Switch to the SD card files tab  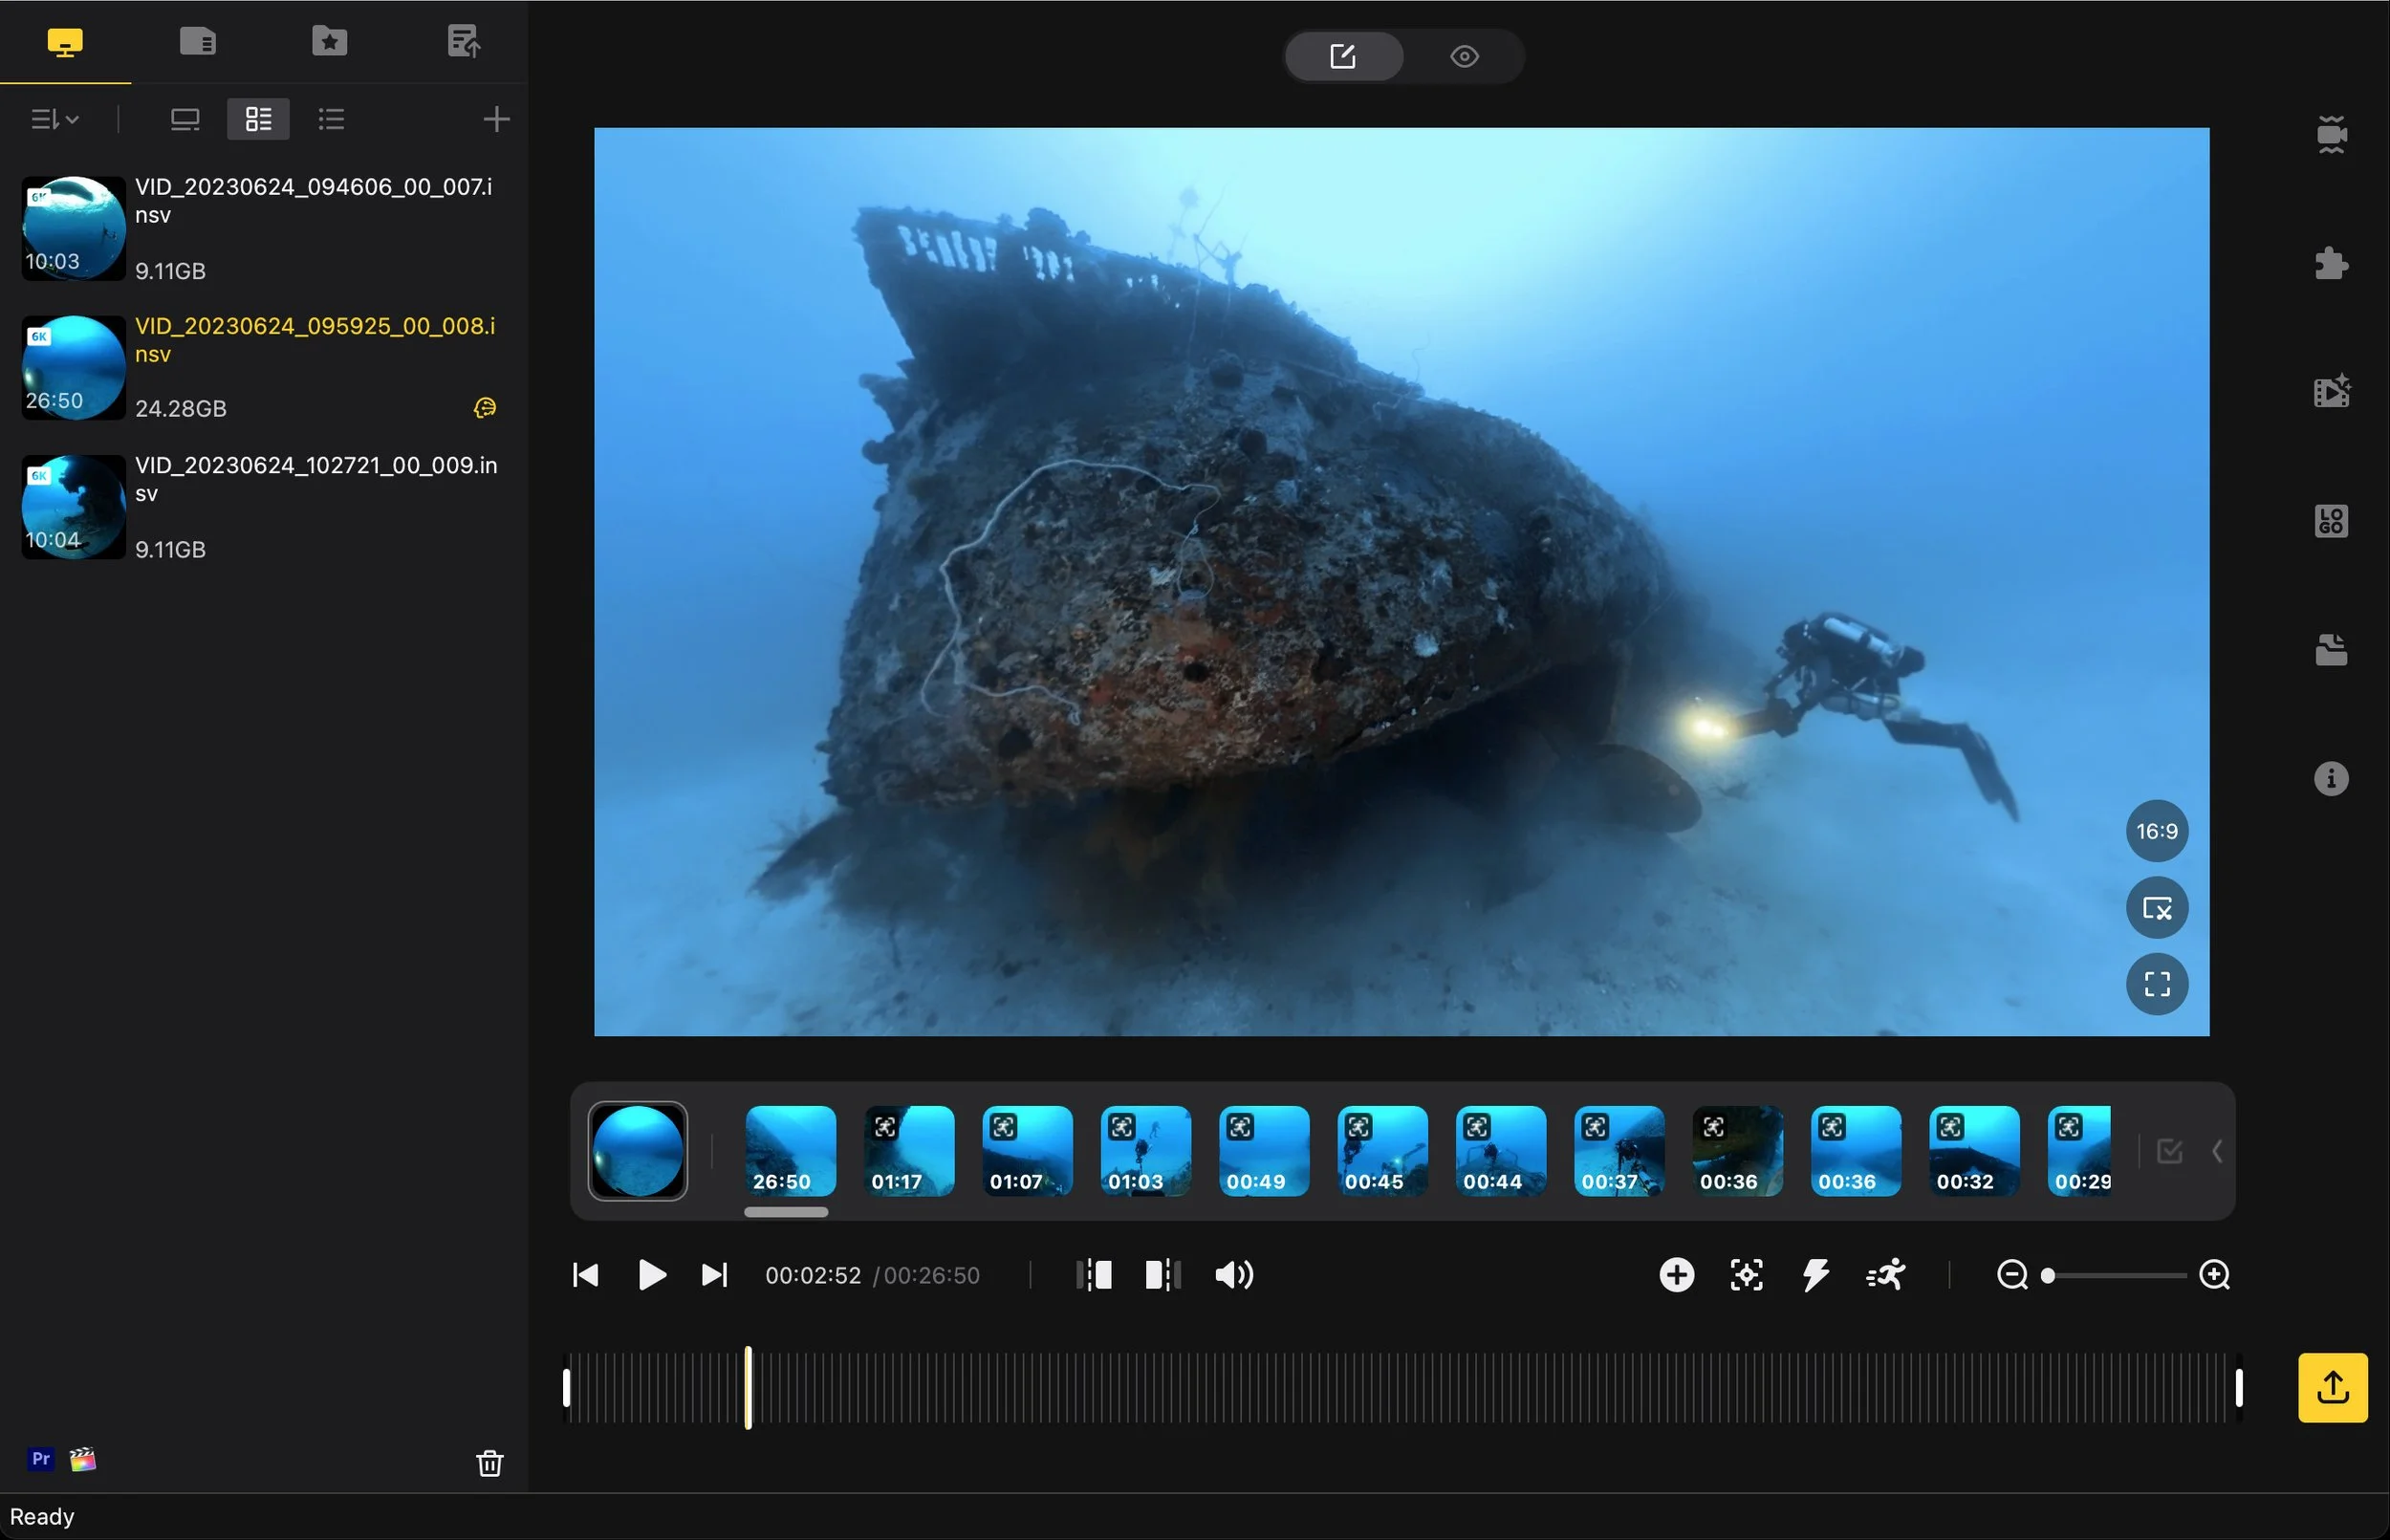click(198, 41)
